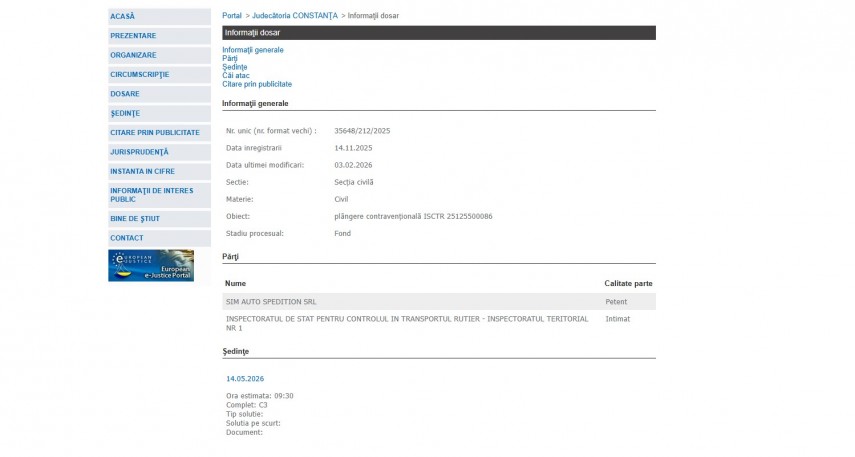The width and height of the screenshot is (855, 457).
Task: Open the PREZENTARE sidebar section
Action: coord(133,36)
